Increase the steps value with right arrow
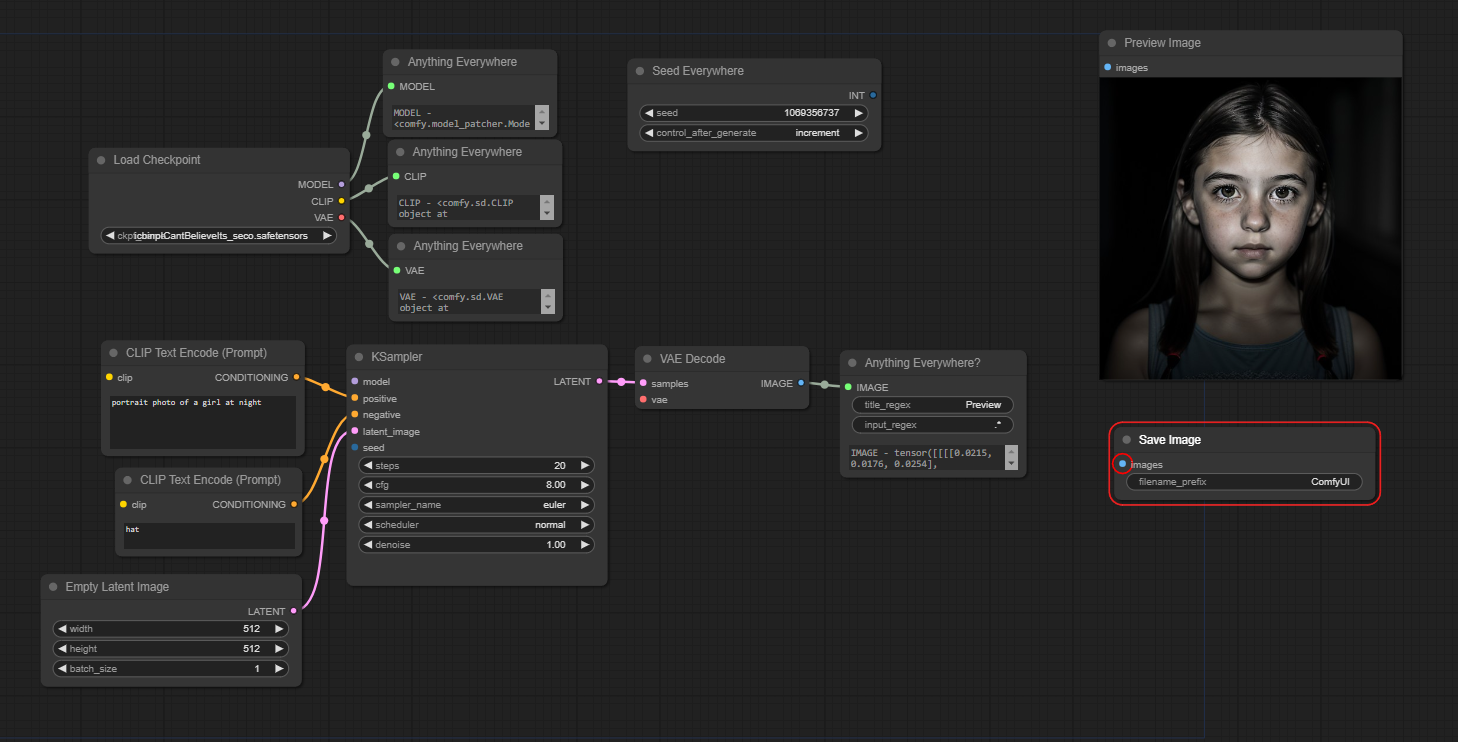The width and height of the screenshot is (1458, 742). (x=585, y=465)
